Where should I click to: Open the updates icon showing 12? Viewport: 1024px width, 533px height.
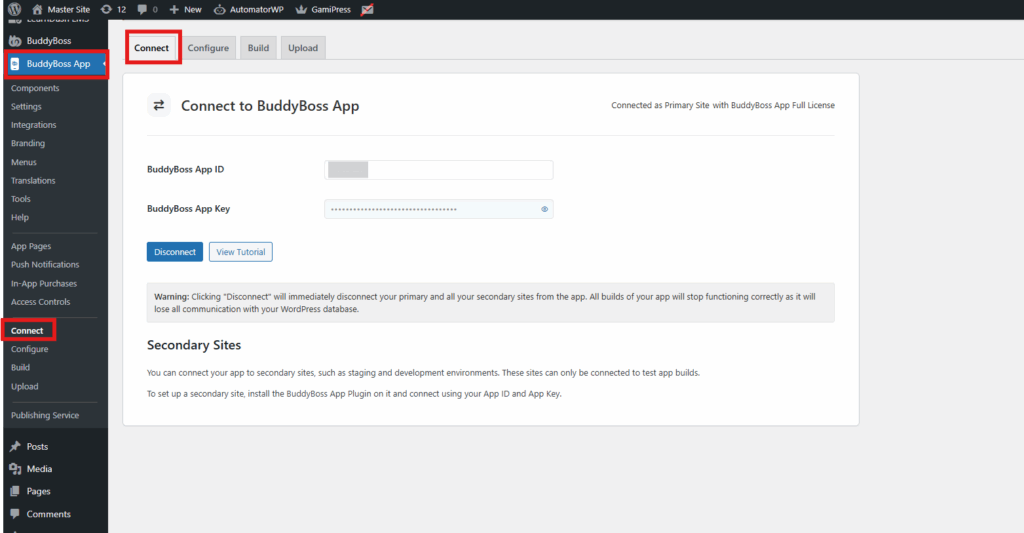tap(106, 9)
